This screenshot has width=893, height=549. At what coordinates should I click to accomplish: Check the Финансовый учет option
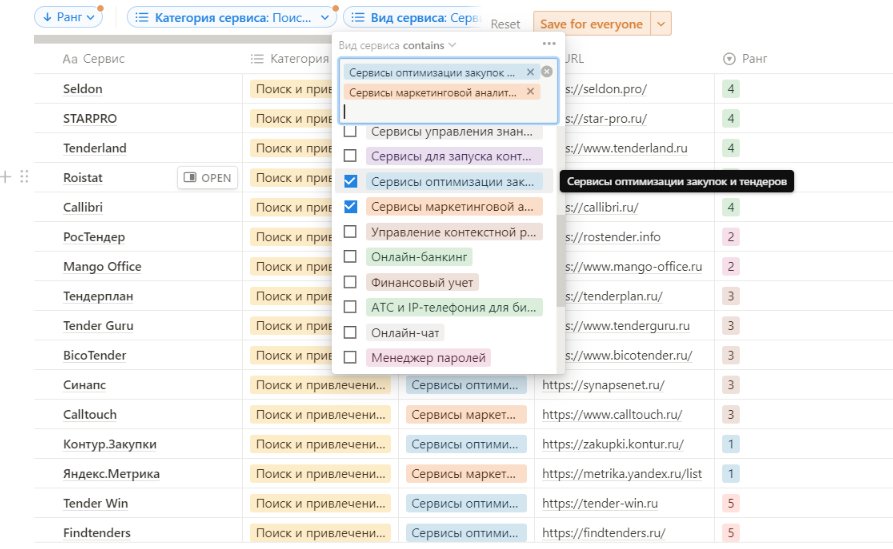pyautogui.click(x=350, y=282)
